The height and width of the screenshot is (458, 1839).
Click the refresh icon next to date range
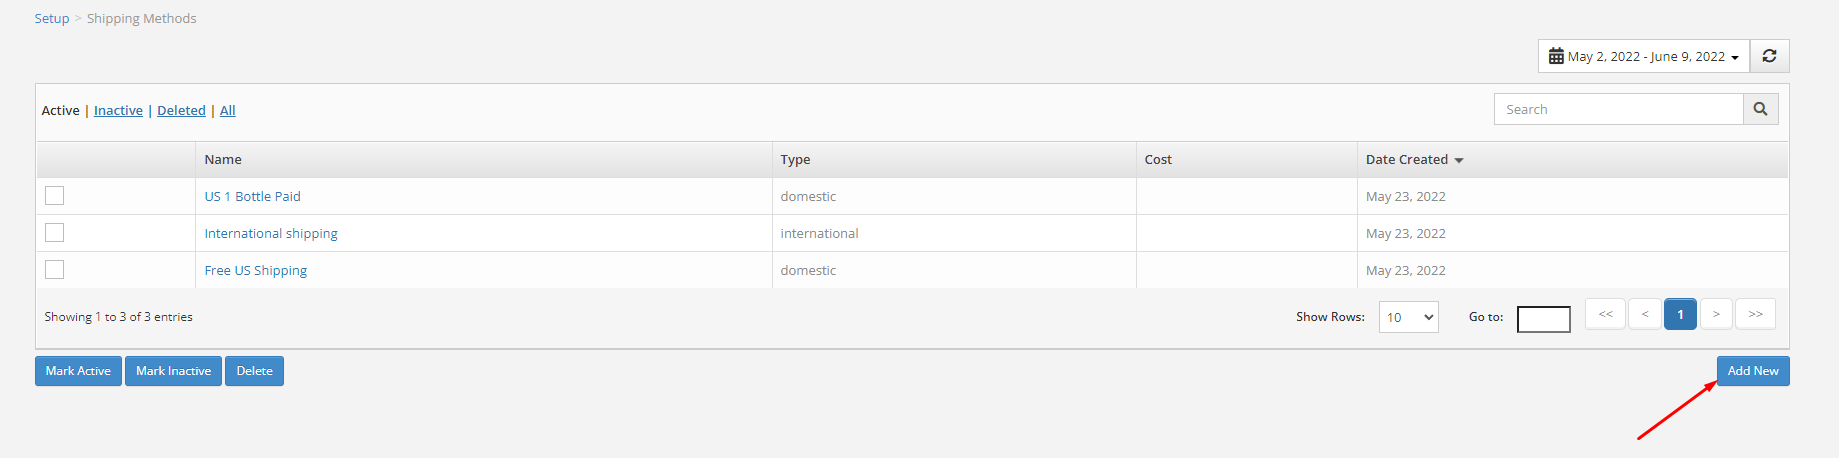[1769, 56]
